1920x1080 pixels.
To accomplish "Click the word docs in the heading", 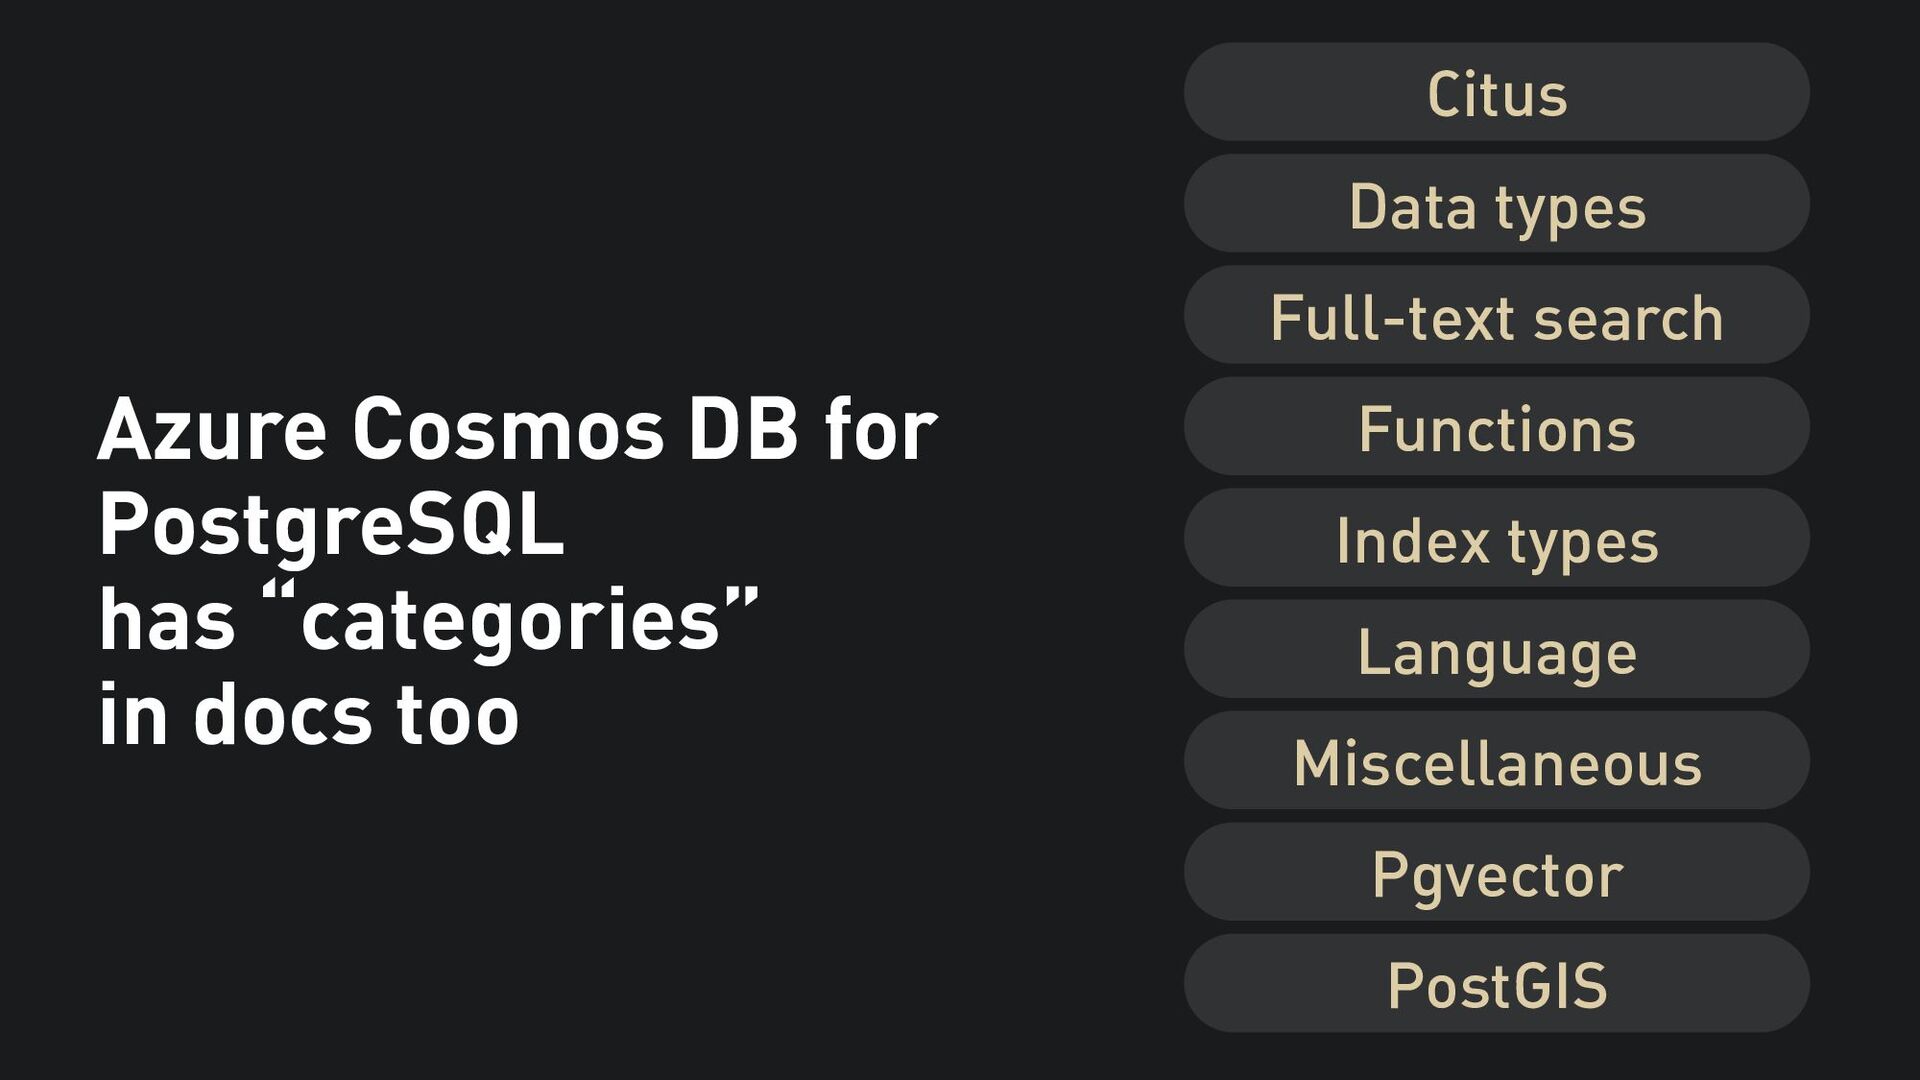I will point(283,714).
